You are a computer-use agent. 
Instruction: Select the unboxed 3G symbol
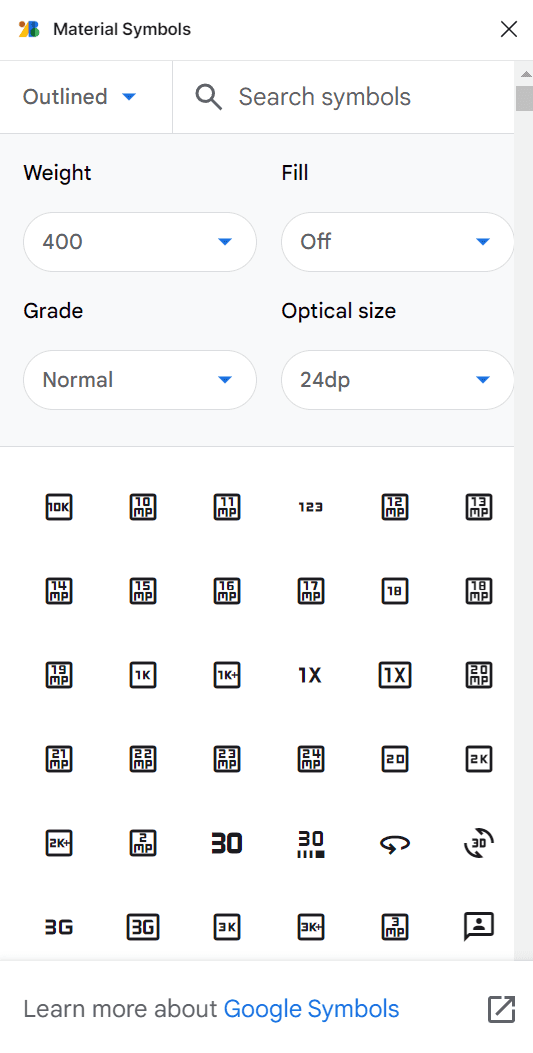click(x=59, y=927)
